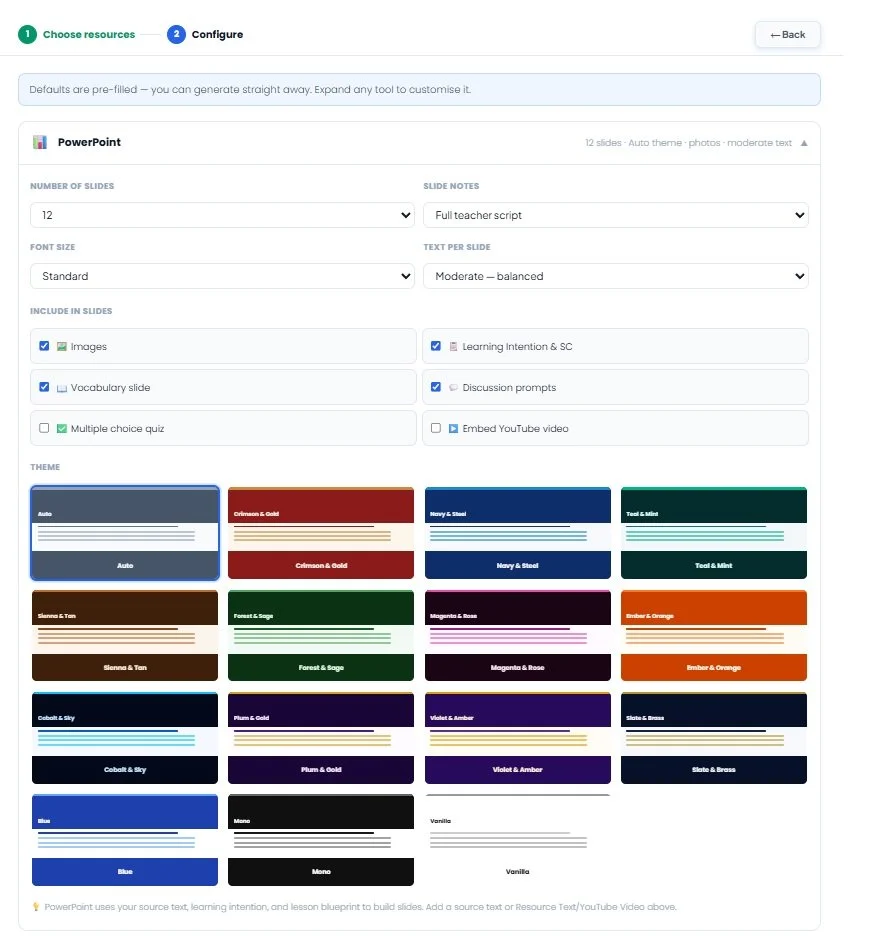
Task: Click the 'Discussion prompts' label
Action: coord(509,388)
